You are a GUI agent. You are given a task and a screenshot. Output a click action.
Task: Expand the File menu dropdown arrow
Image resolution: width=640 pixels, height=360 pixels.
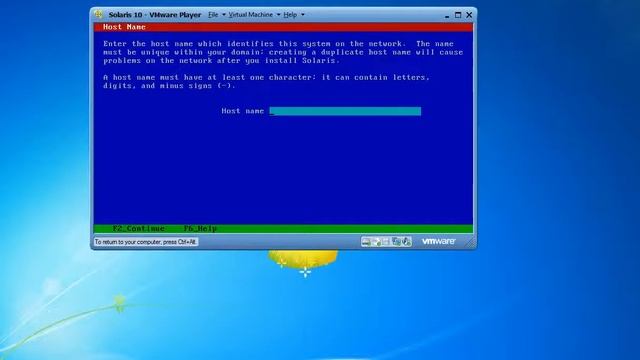tap(224, 15)
